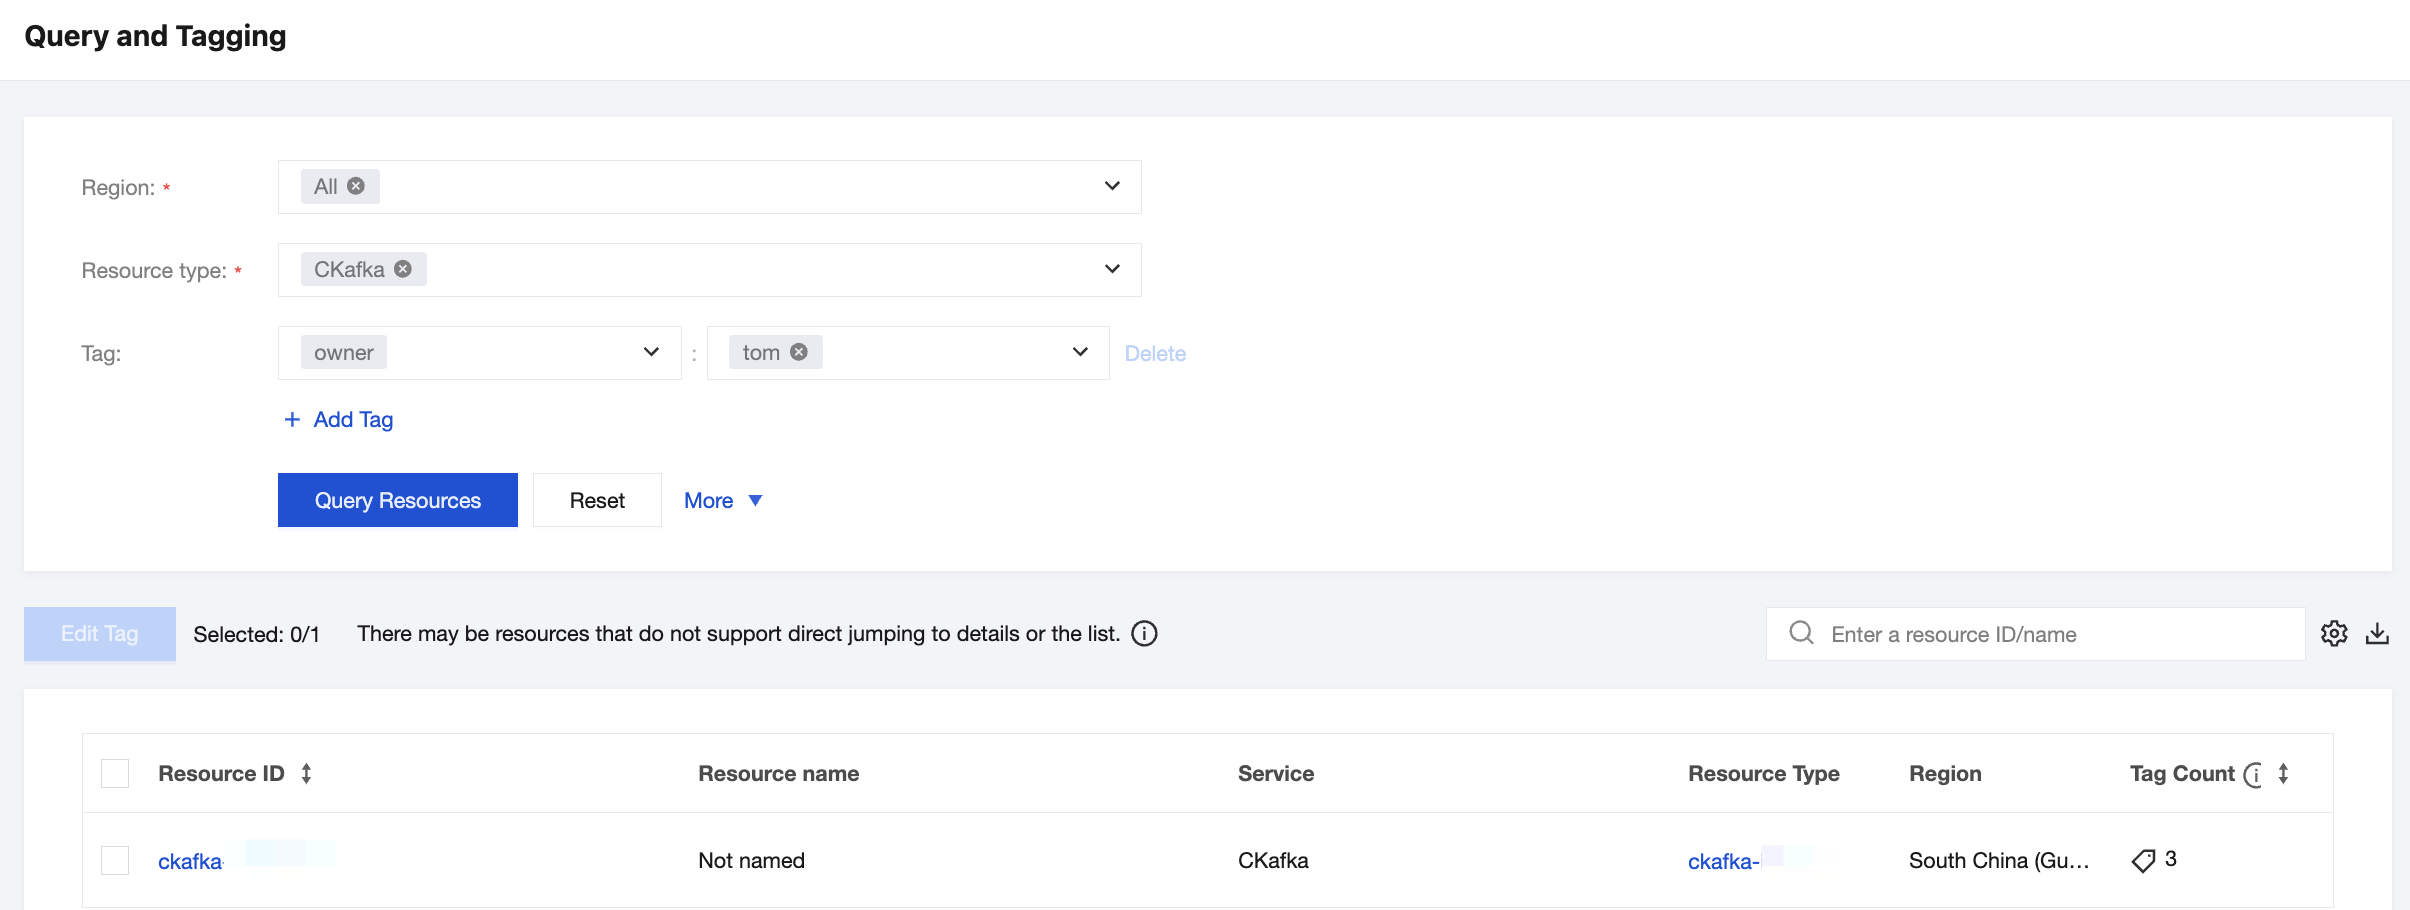The width and height of the screenshot is (2410, 910).
Task: Click the tag icon showing 3
Action: pos(2143,860)
